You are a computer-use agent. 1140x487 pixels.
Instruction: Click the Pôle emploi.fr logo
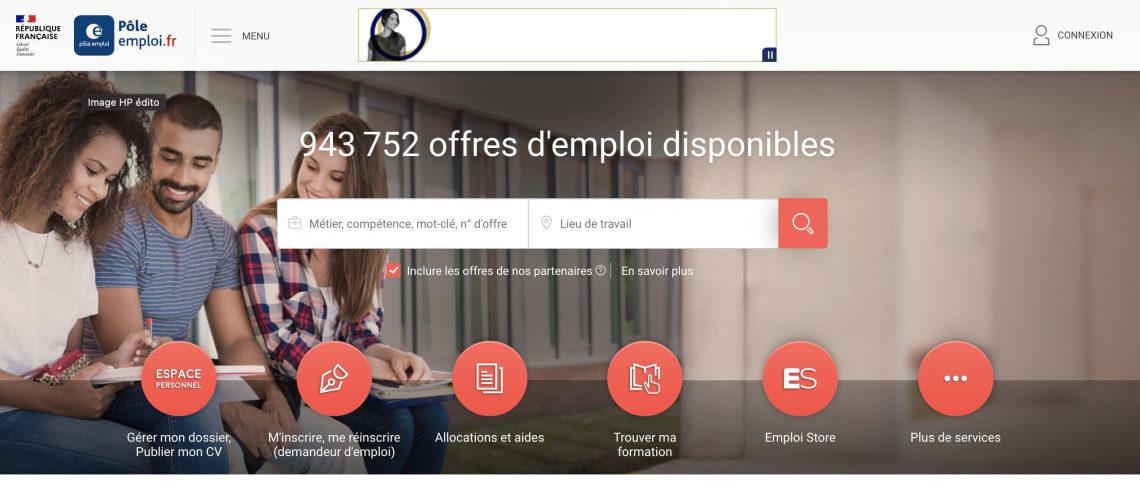tap(125, 35)
